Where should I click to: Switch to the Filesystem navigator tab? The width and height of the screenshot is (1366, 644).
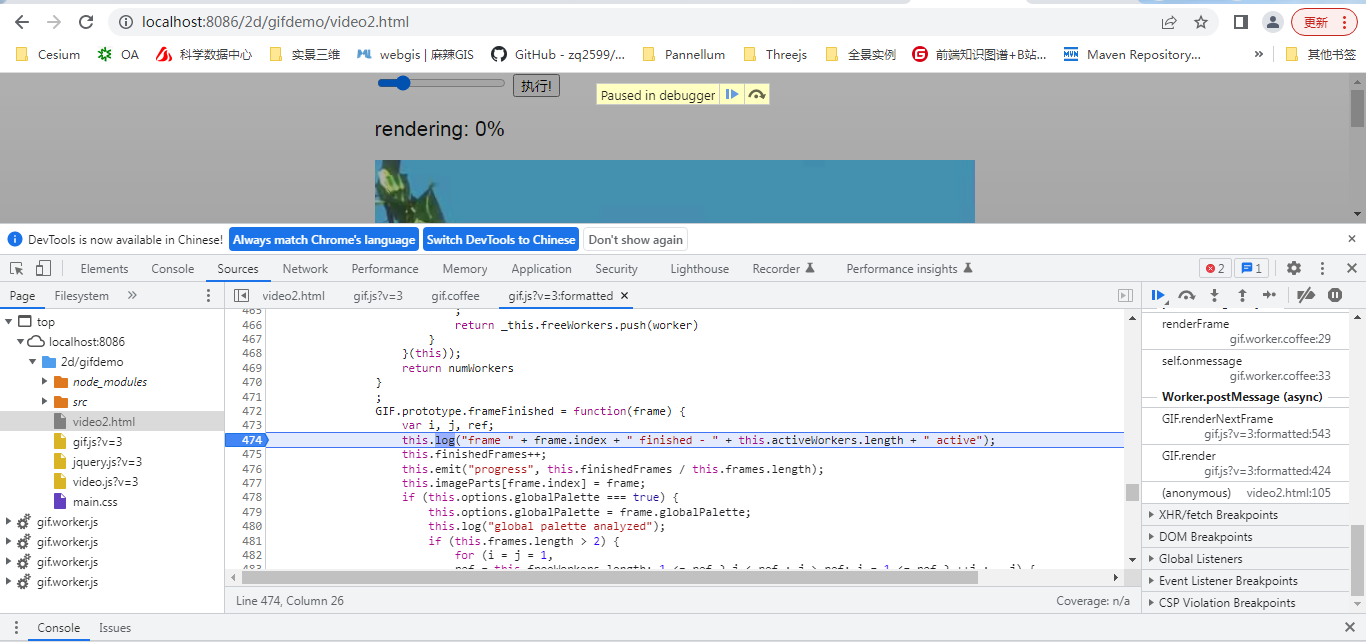pyautogui.click(x=82, y=295)
